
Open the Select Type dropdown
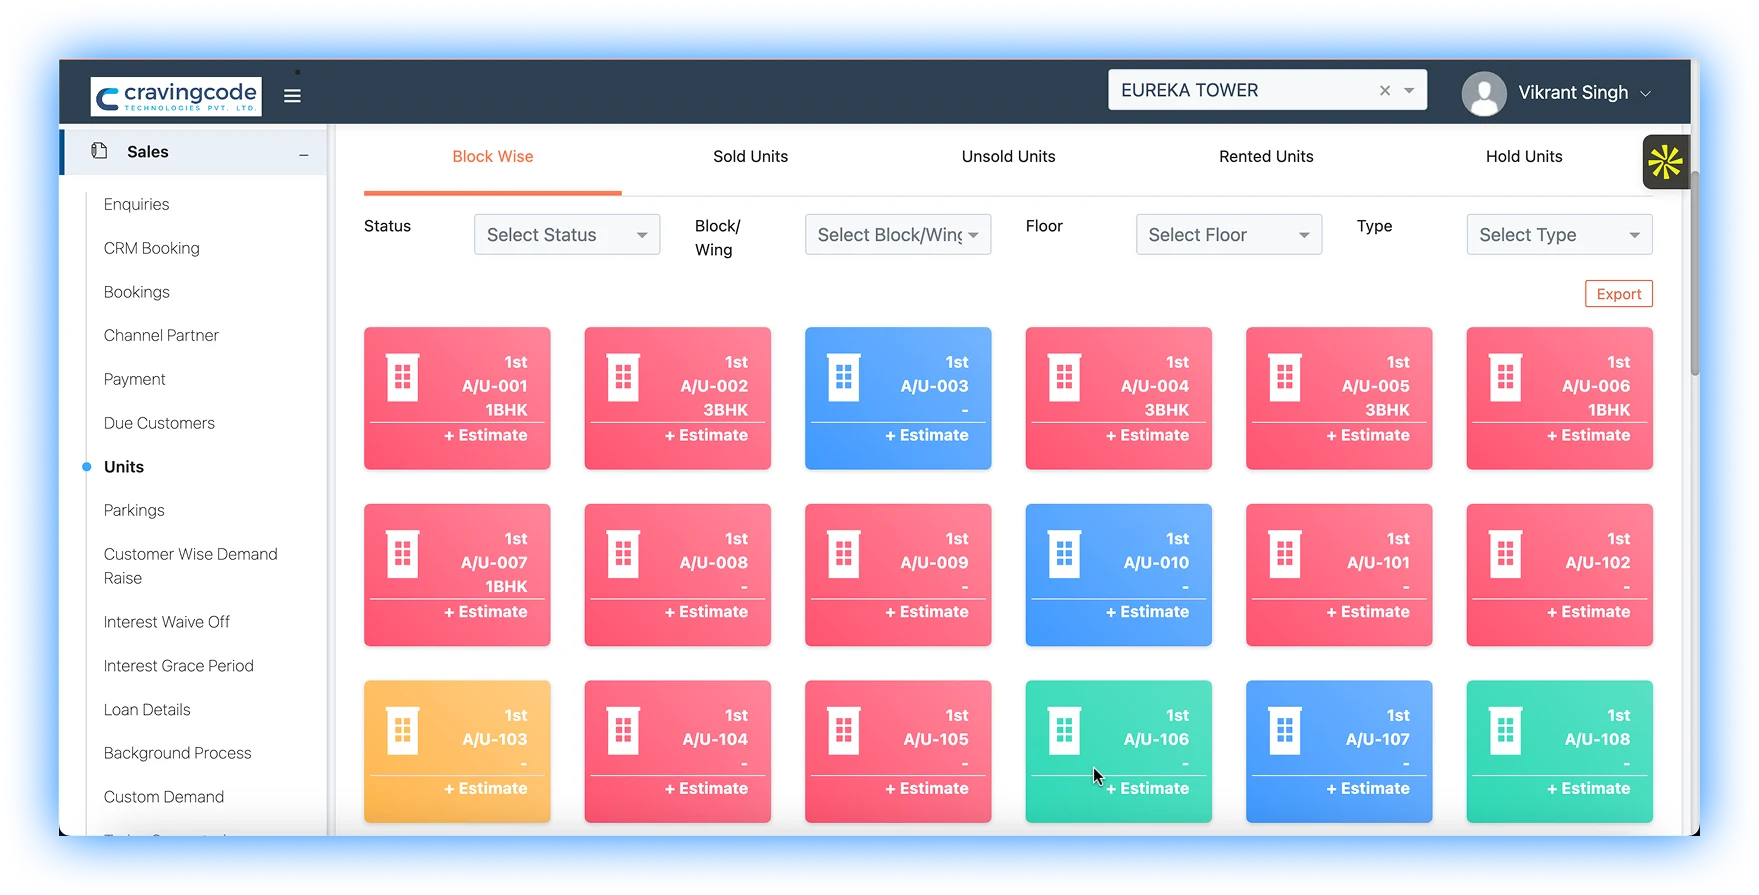(x=1559, y=235)
